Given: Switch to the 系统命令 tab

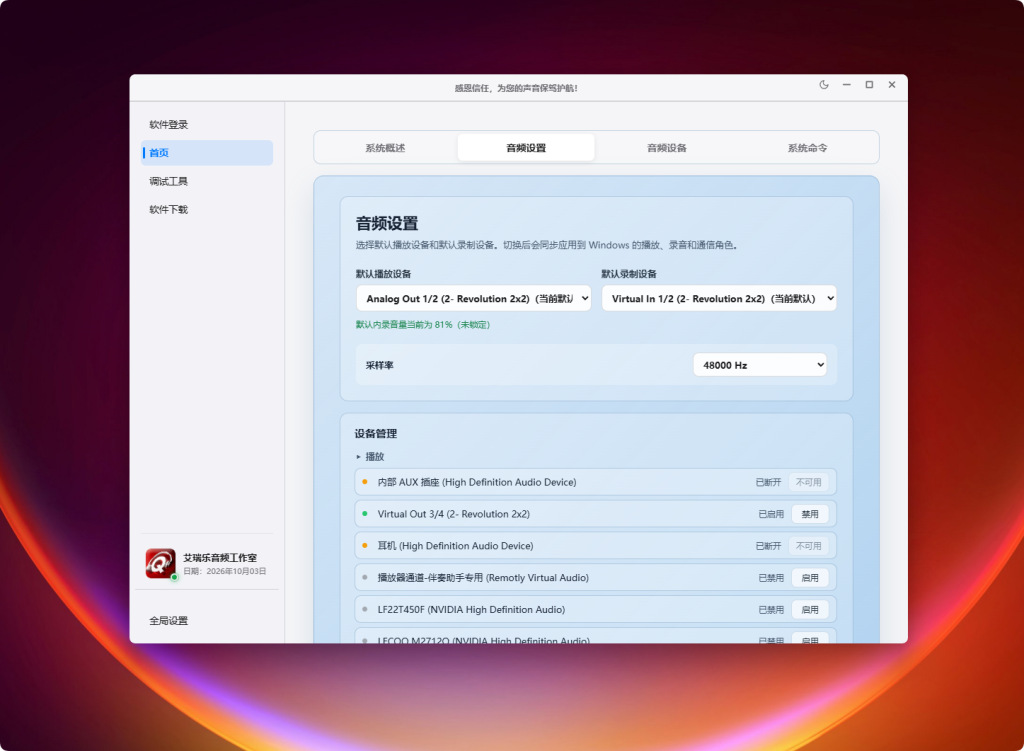Looking at the screenshot, I should coord(807,148).
